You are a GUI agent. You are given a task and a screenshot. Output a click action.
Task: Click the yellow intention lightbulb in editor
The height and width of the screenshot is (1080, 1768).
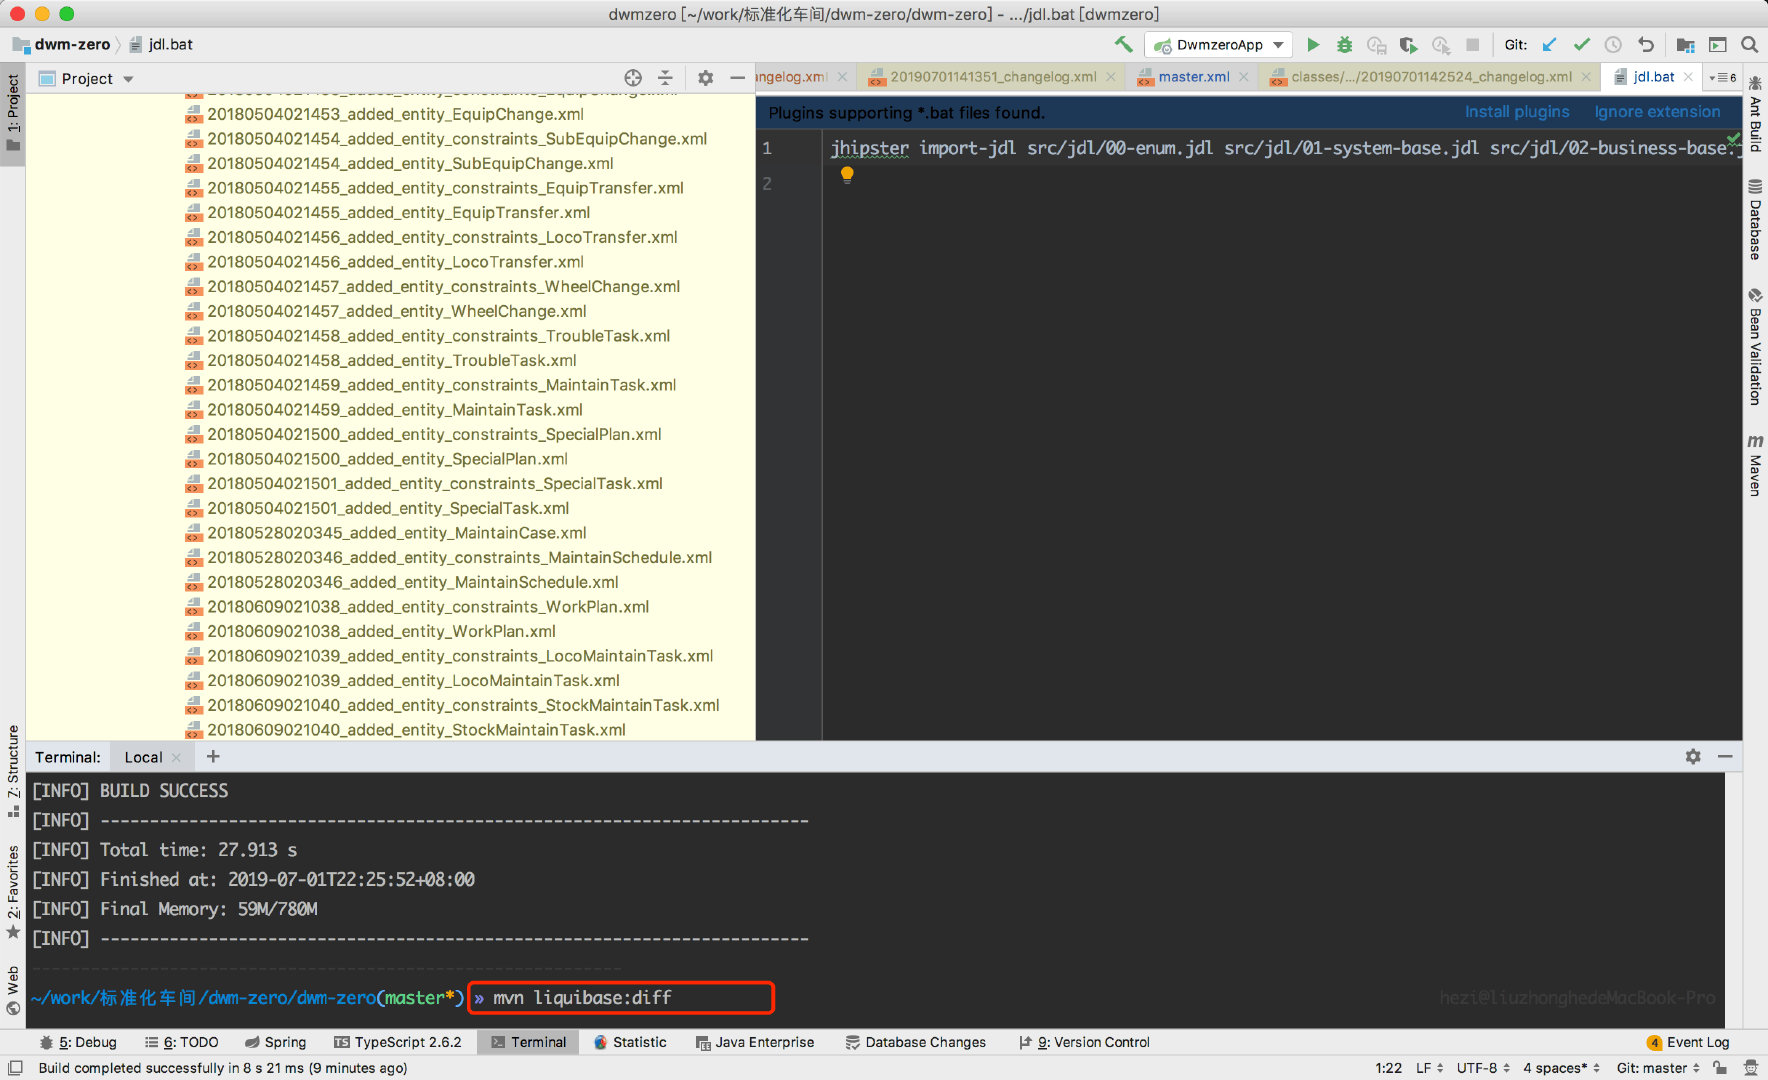coord(847,174)
